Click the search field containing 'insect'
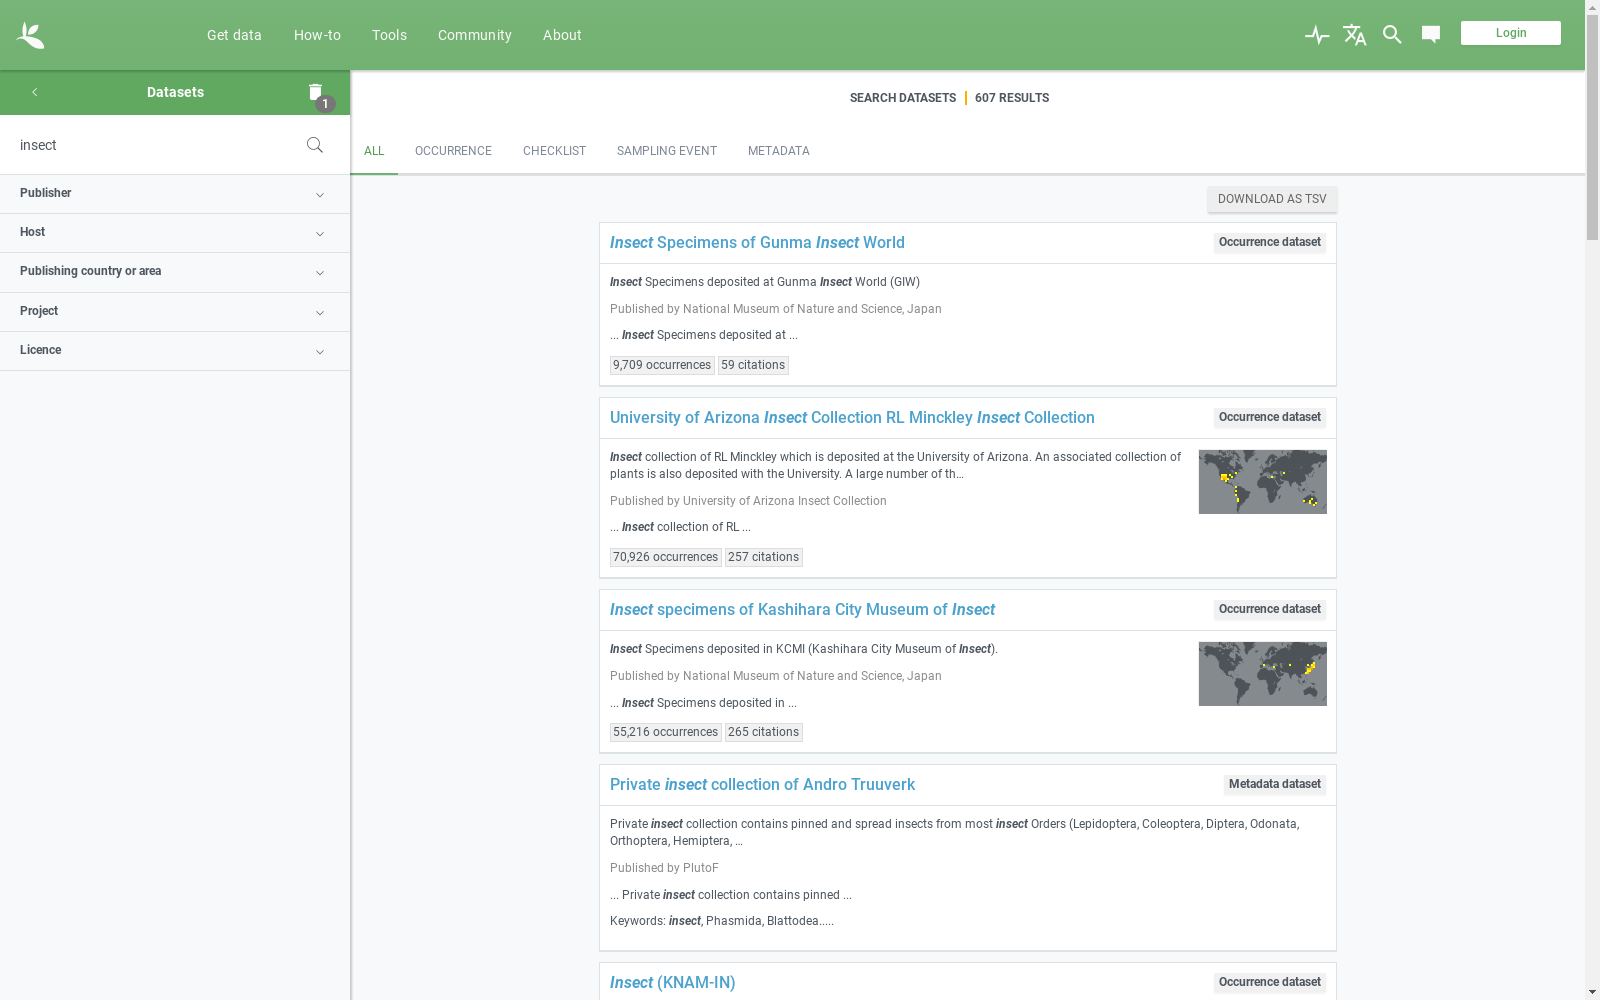Screen dimensions: 1600x1000 (x=155, y=145)
